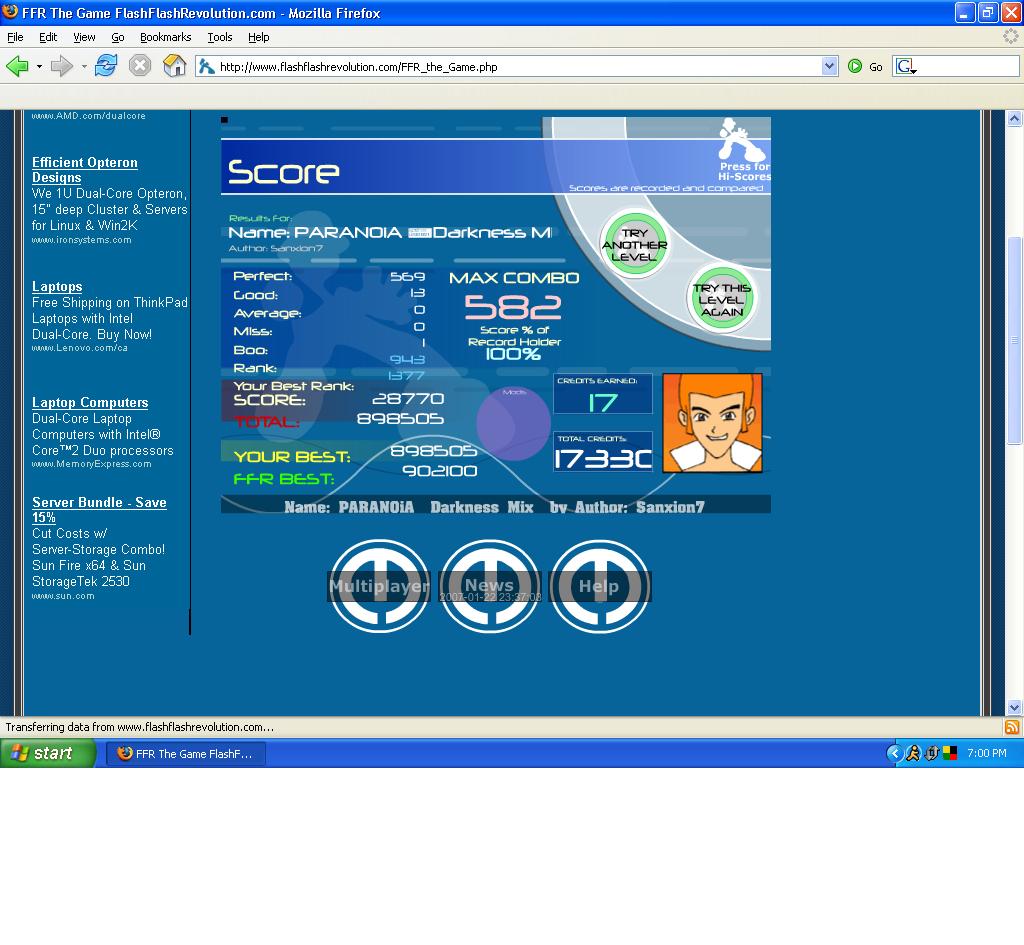Screen dimensions: 1024x945
Task: Click the vertical scrollbar thumb
Action: (x=1014, y=340)
